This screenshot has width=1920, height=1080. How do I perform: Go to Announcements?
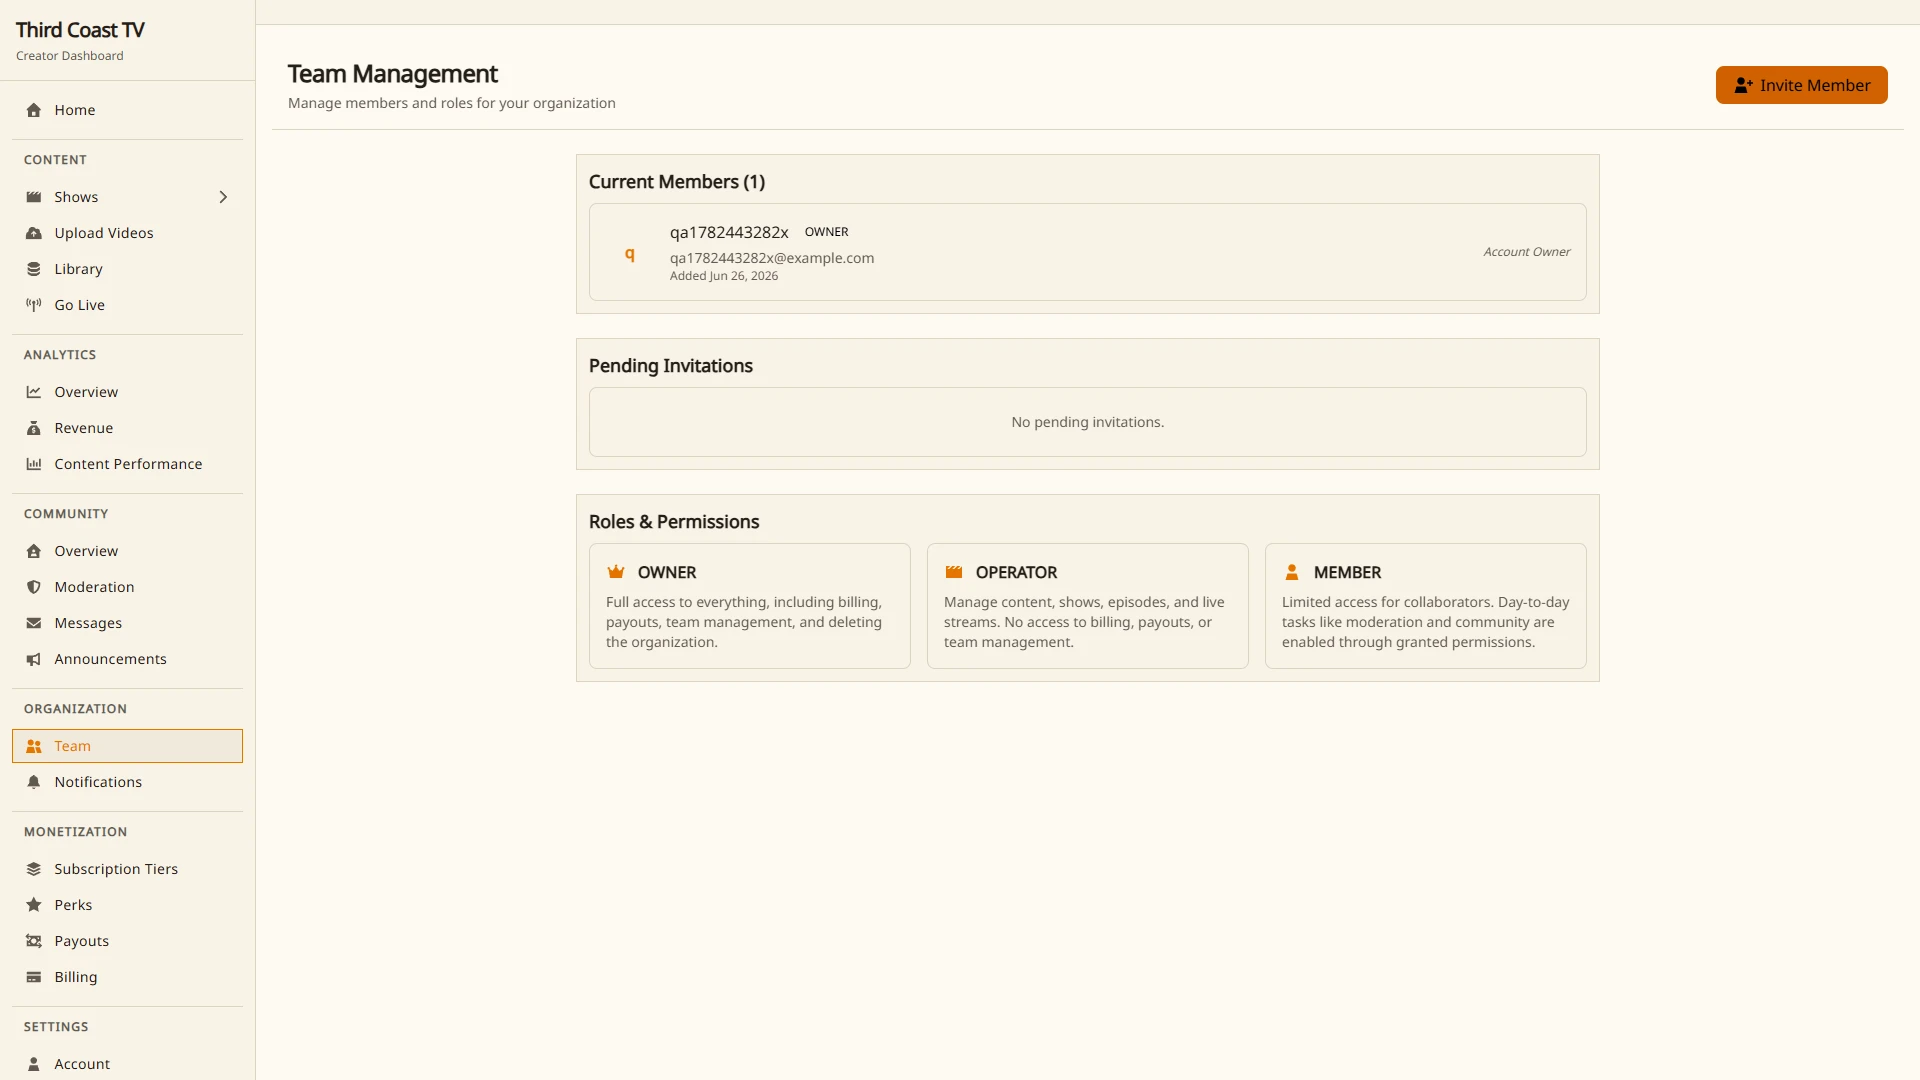coord(127,659)
